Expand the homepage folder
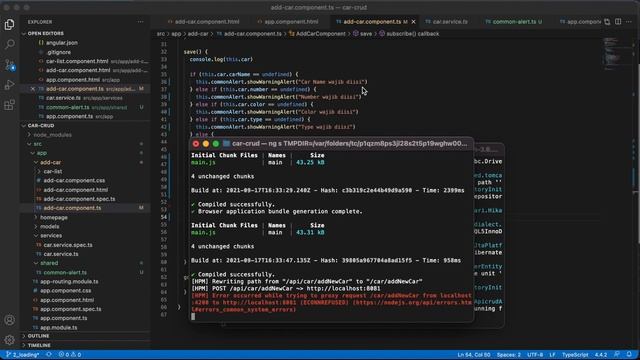 pos(54,218)
